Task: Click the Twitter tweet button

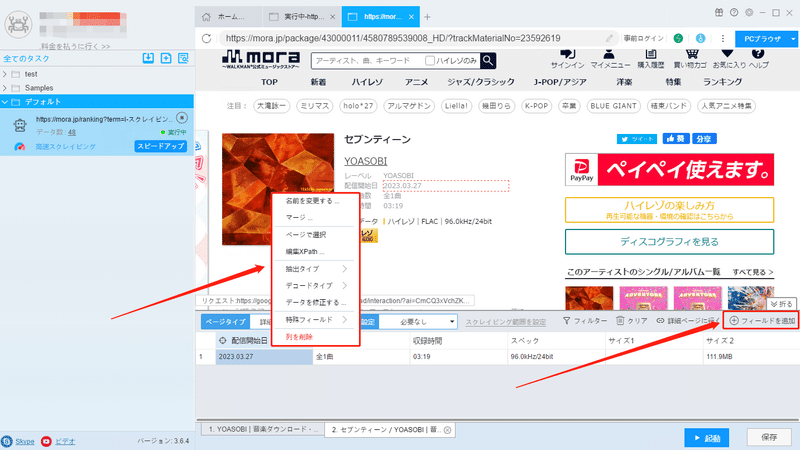Action: (637, 139)
